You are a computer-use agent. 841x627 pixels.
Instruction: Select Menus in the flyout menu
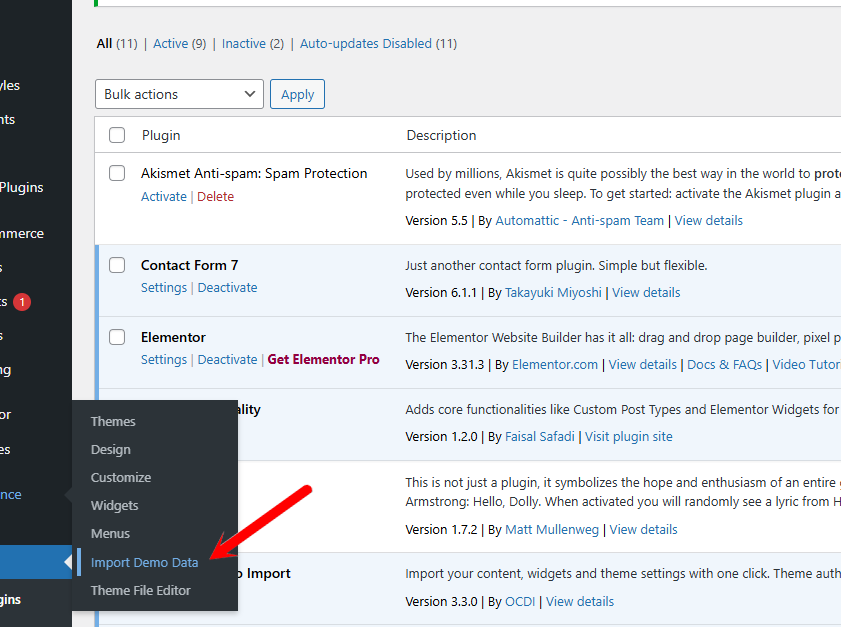(x=110, y=533)
